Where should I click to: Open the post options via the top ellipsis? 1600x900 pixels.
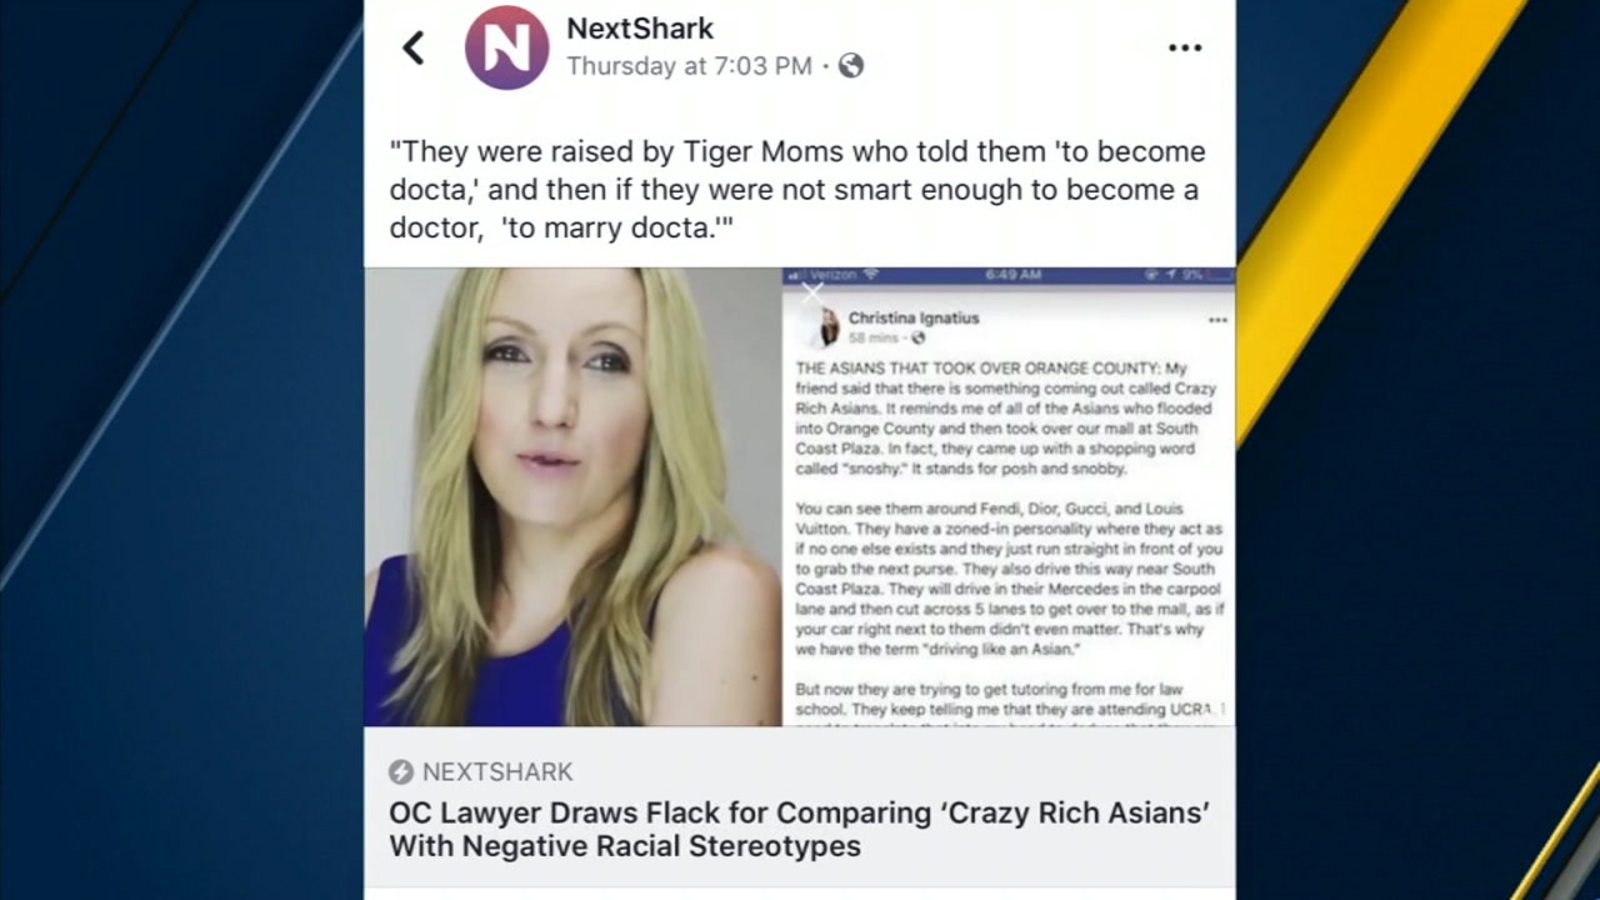tap(1186, 46)
